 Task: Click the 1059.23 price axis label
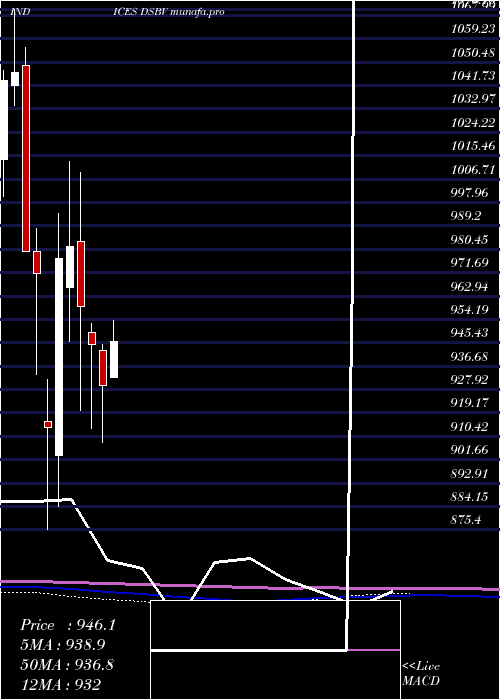pyautogui.click(x=473, y=29)
